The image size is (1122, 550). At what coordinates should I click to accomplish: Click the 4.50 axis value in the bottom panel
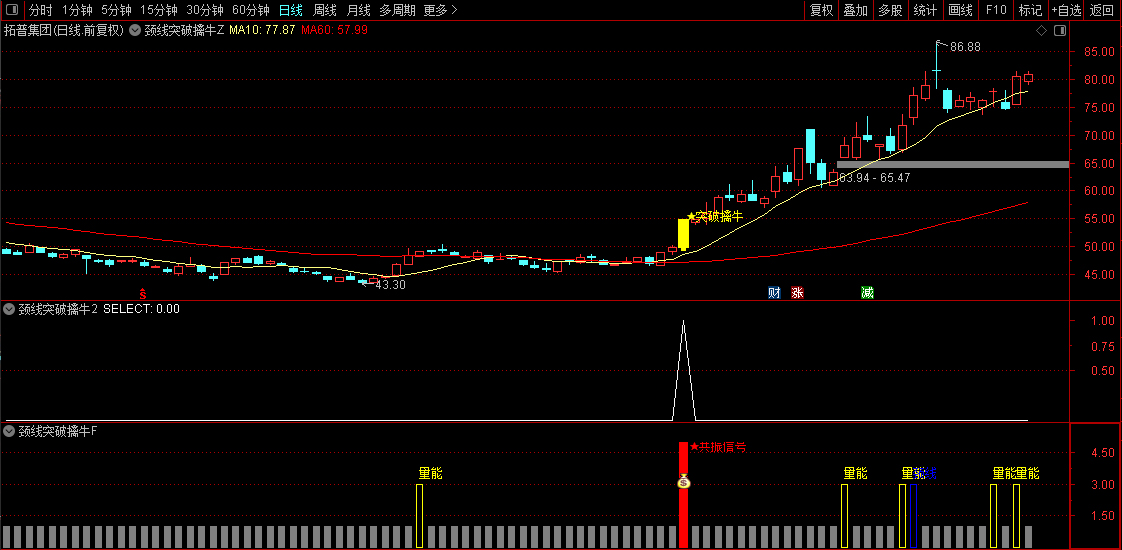[x=1102, y=453]
